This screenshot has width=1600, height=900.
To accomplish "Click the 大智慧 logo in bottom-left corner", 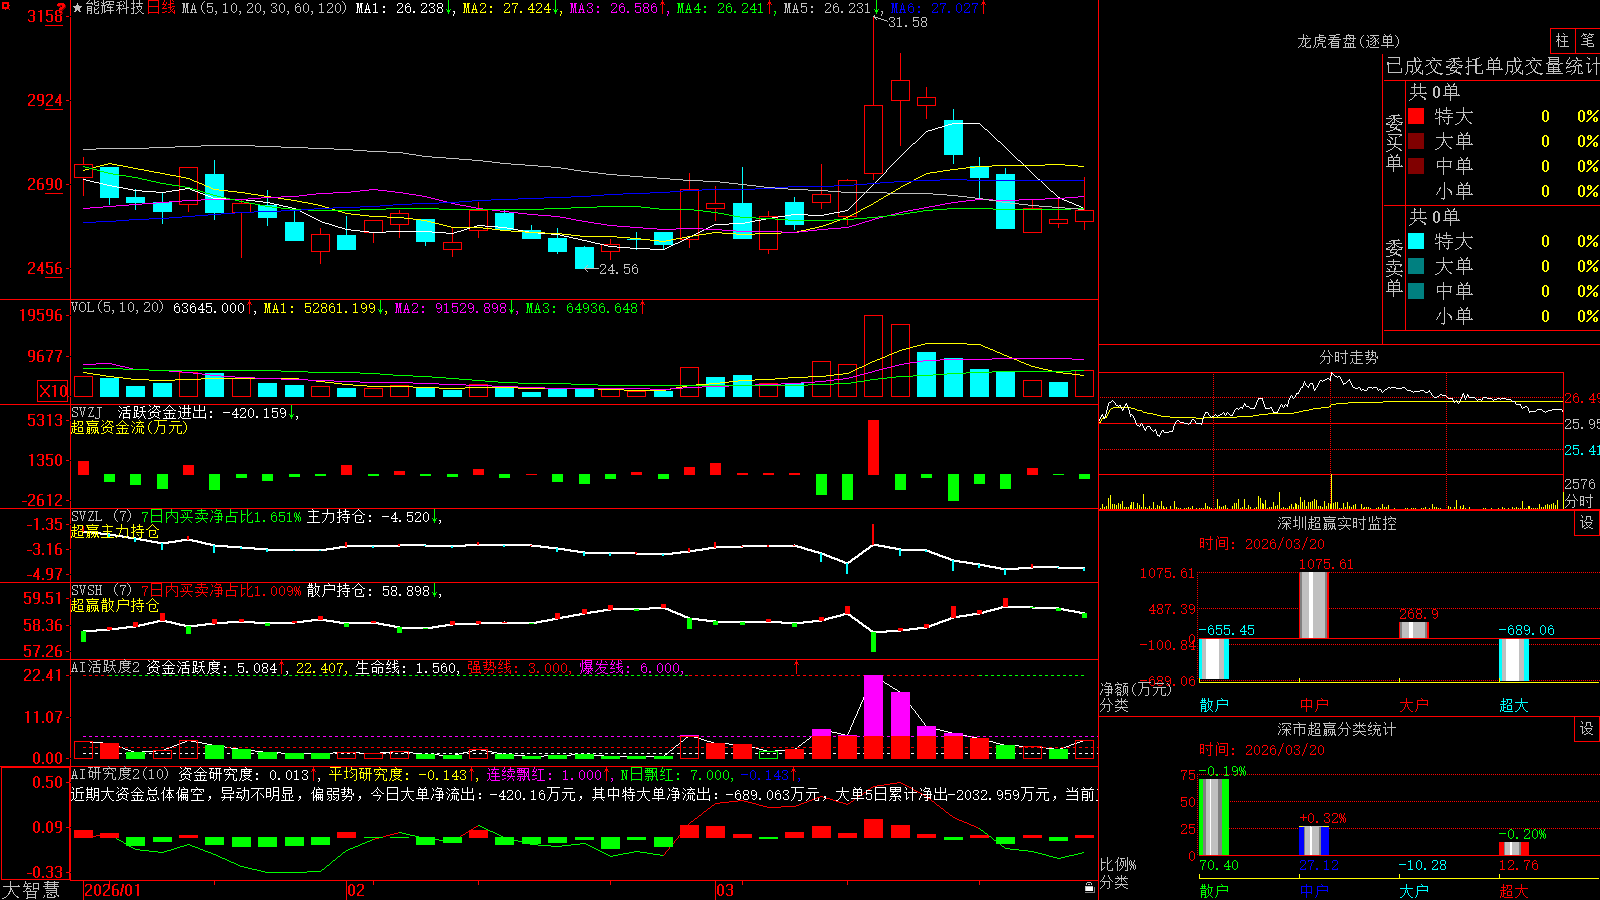I will click(x=31, y=890).
